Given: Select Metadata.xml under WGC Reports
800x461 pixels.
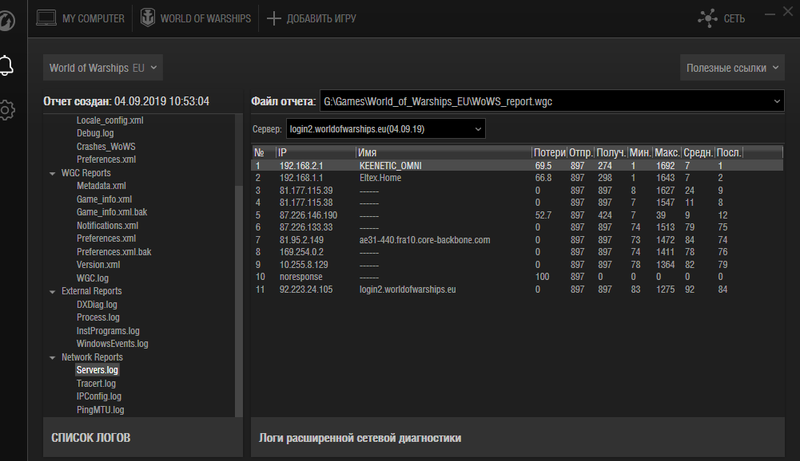Looking at the screenshot, I should tap(101, 186).
